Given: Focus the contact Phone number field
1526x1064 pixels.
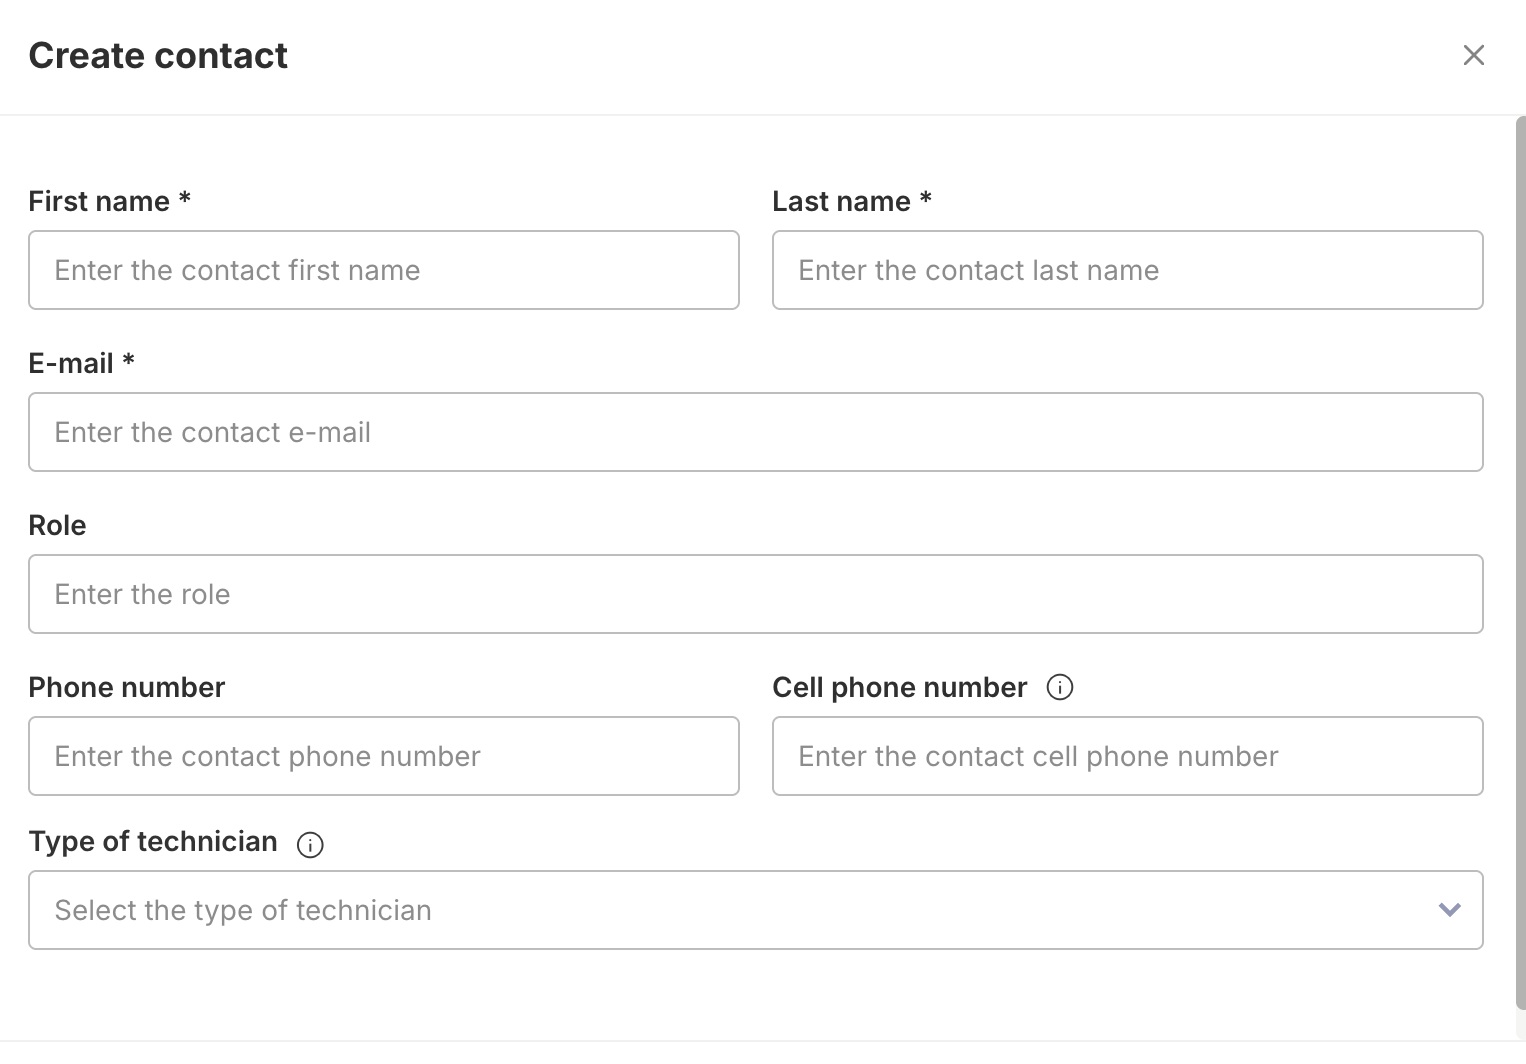Looking at the screenshot, I should (384, 756).
